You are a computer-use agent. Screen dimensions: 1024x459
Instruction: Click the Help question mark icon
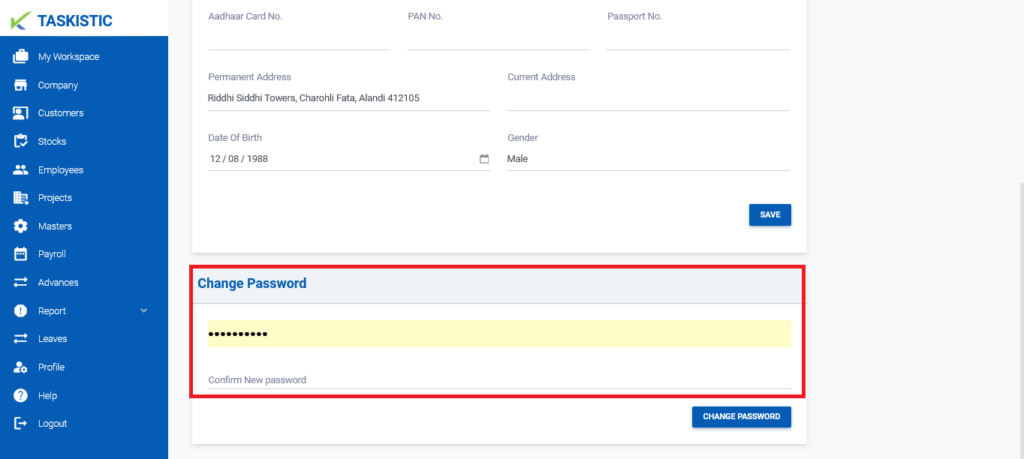pyautogui.click(x=20, y=396)
